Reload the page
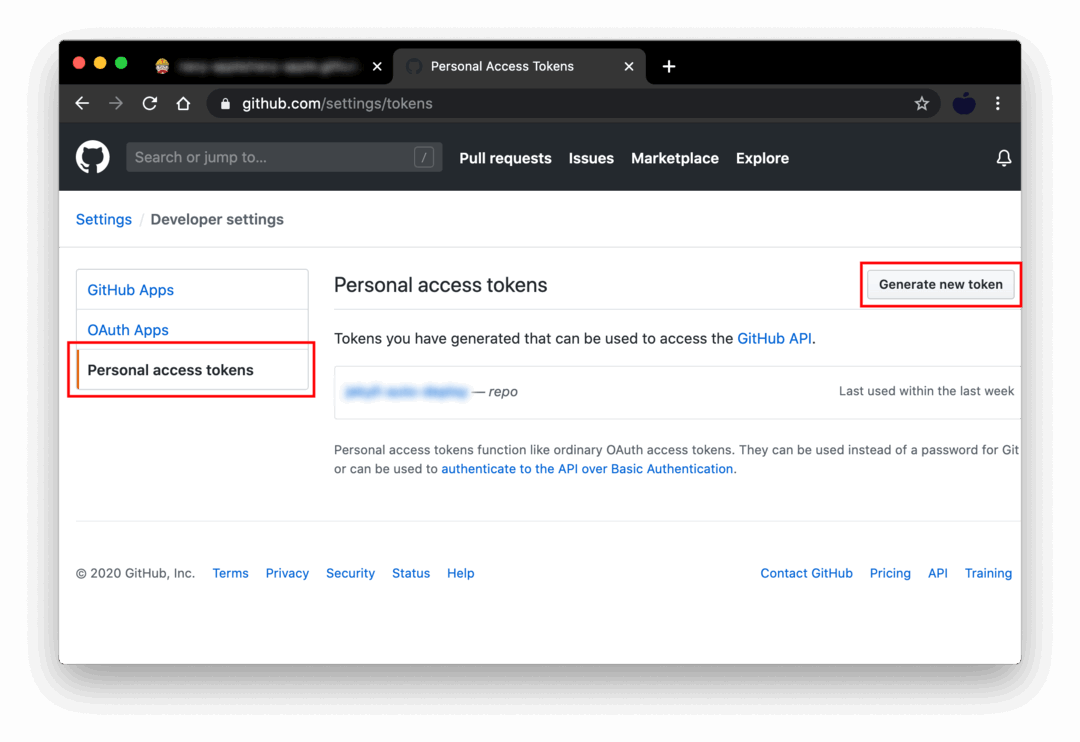The image size is (1080, 742). point(149,103)
